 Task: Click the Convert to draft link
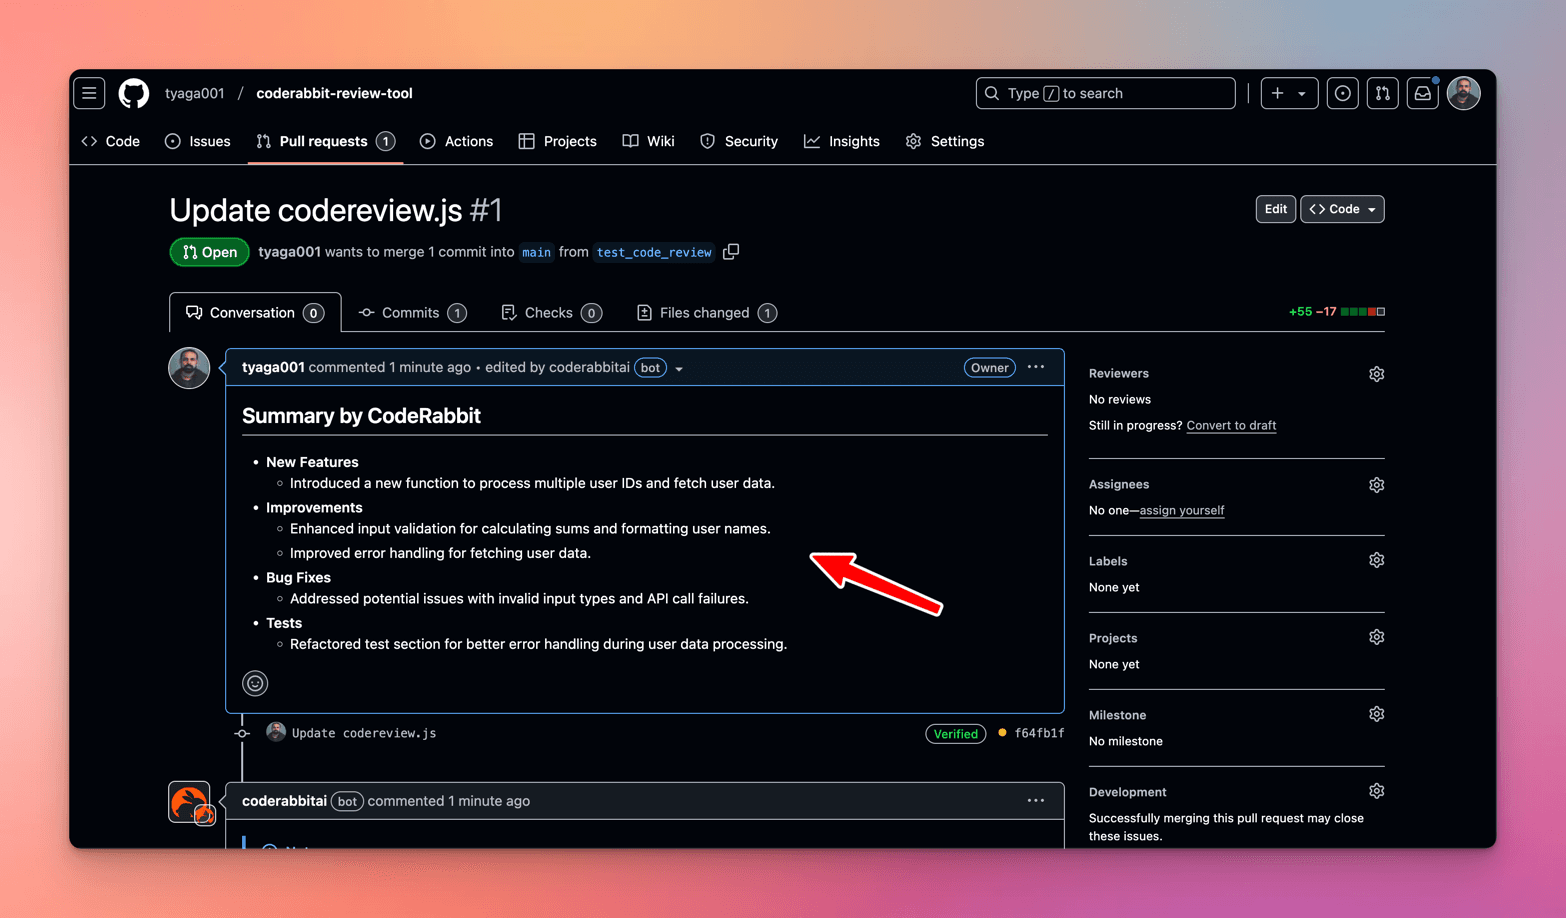1231,425
